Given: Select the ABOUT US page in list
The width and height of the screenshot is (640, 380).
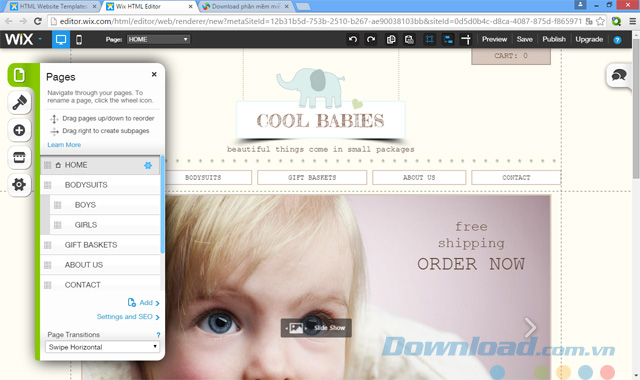Looking at the screenshot, I should click(100, 265).
